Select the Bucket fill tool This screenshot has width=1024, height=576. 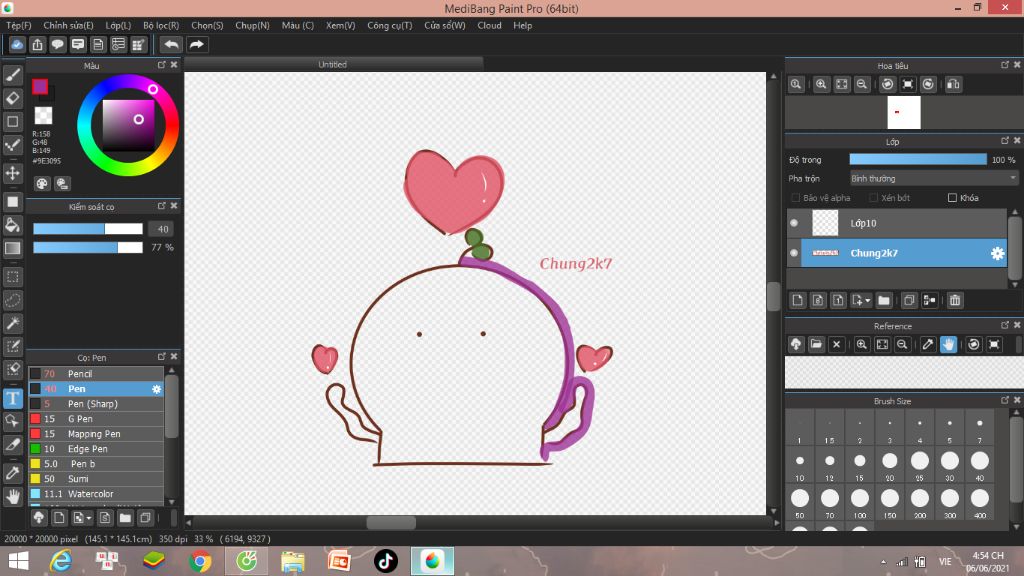(12, 225)
